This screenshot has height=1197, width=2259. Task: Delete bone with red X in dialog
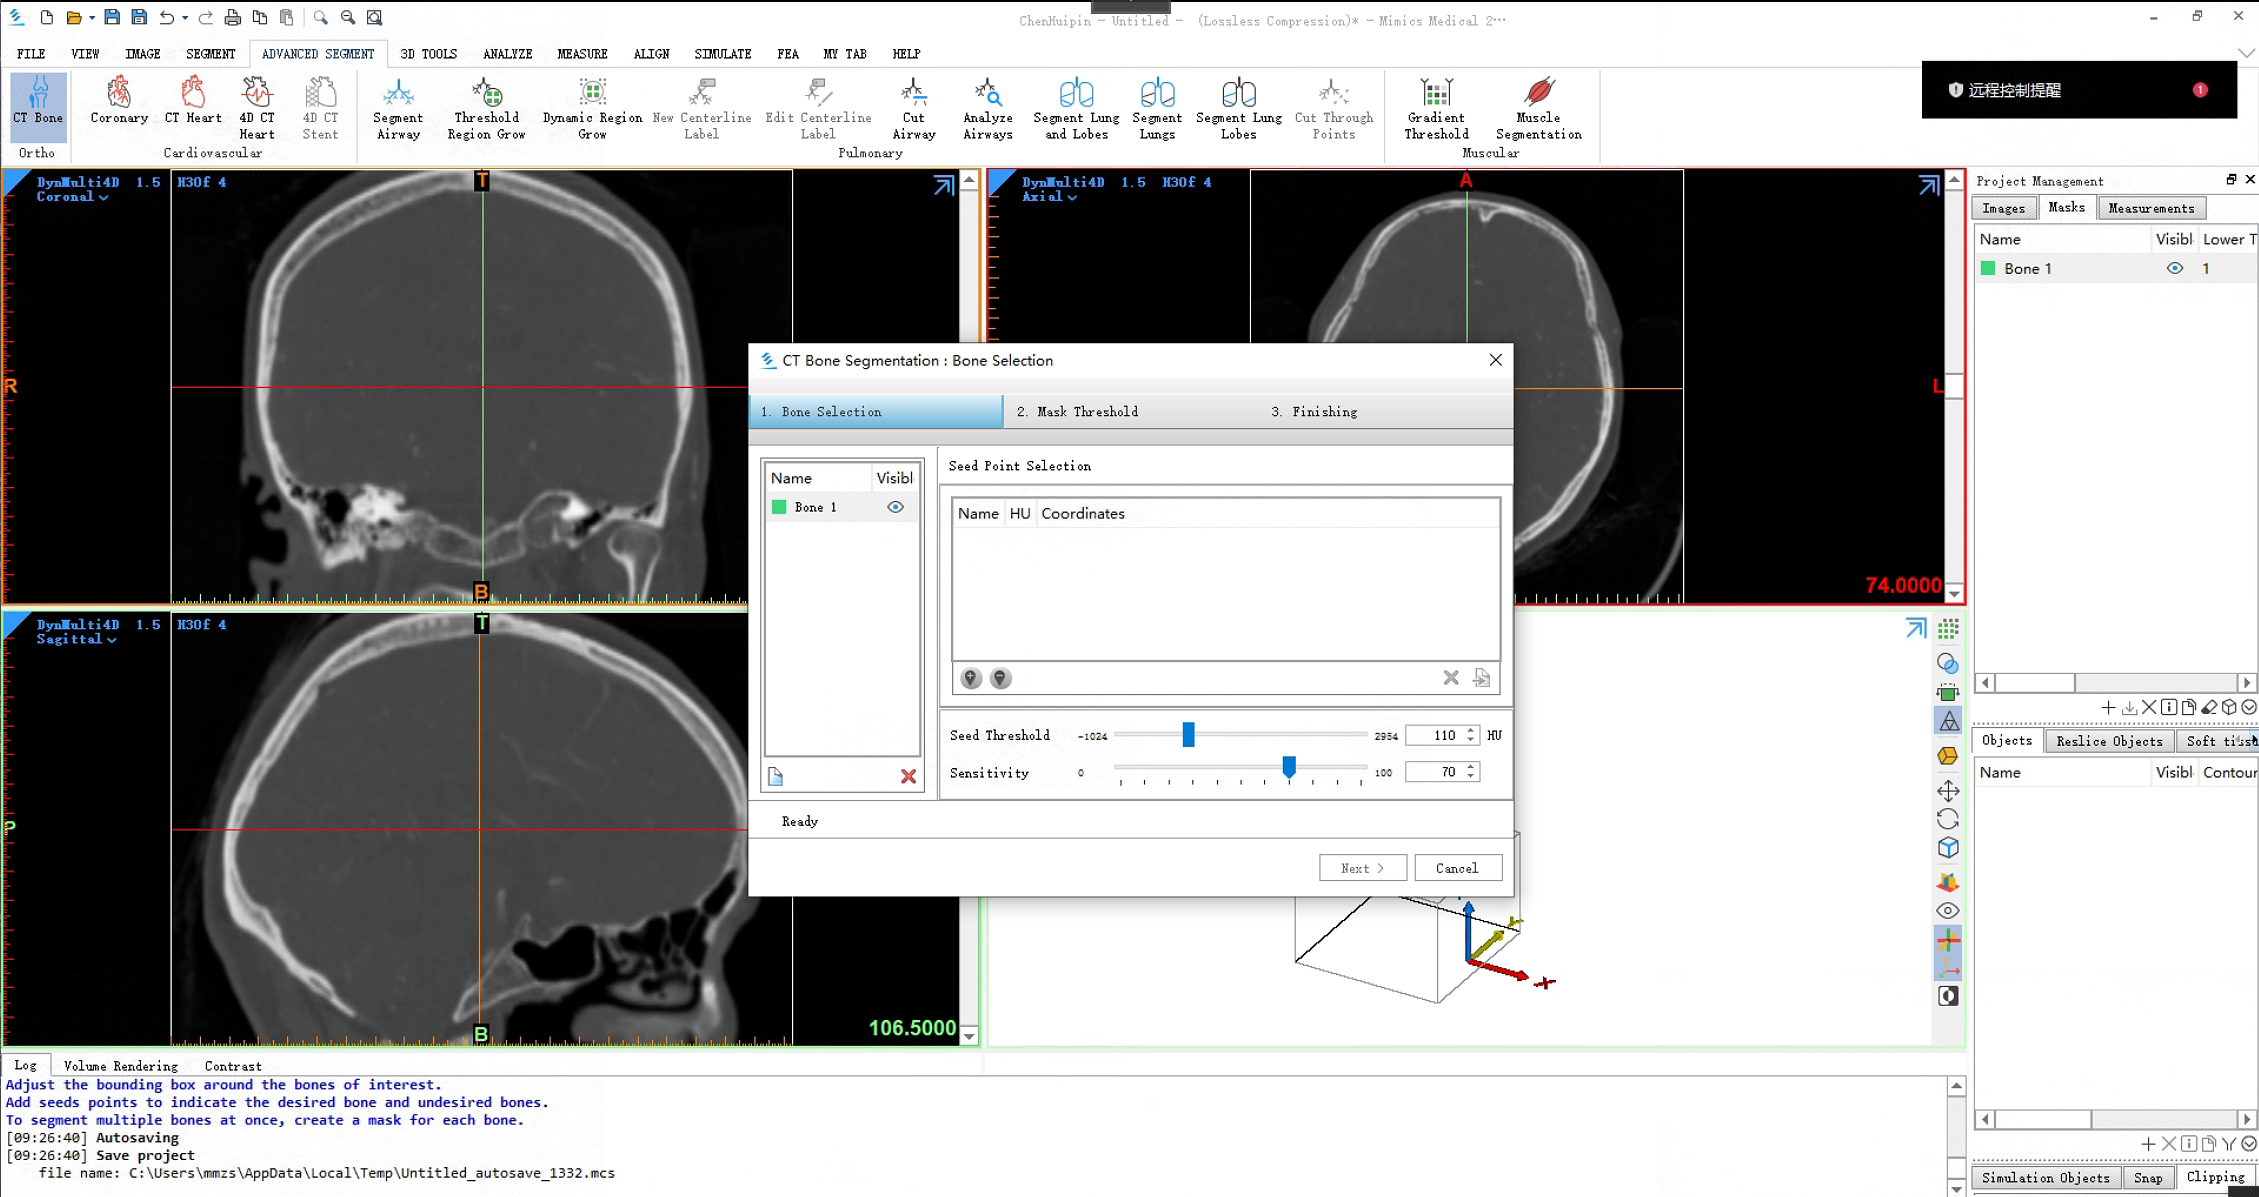[x=908, y=776]
